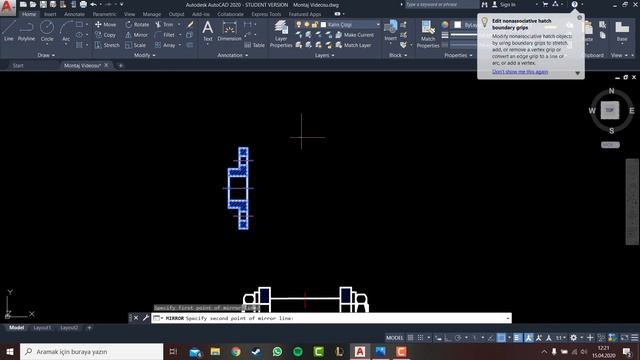This screenshot has height=360, width=640.
Task: Toggle polar tracking in status bar
Action: tap(458, 338)
